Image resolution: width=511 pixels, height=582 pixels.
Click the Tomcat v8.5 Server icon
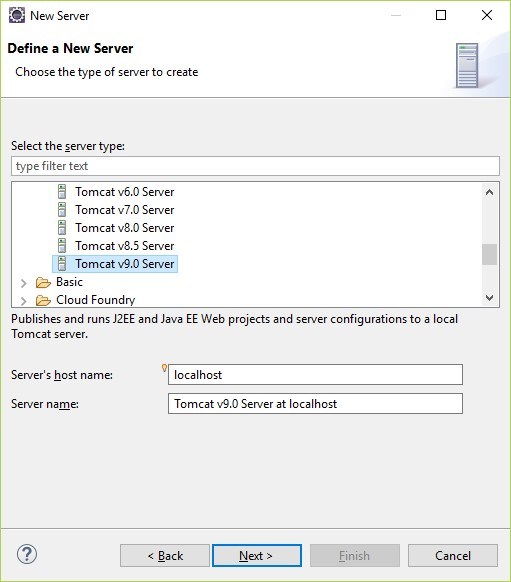62,246
